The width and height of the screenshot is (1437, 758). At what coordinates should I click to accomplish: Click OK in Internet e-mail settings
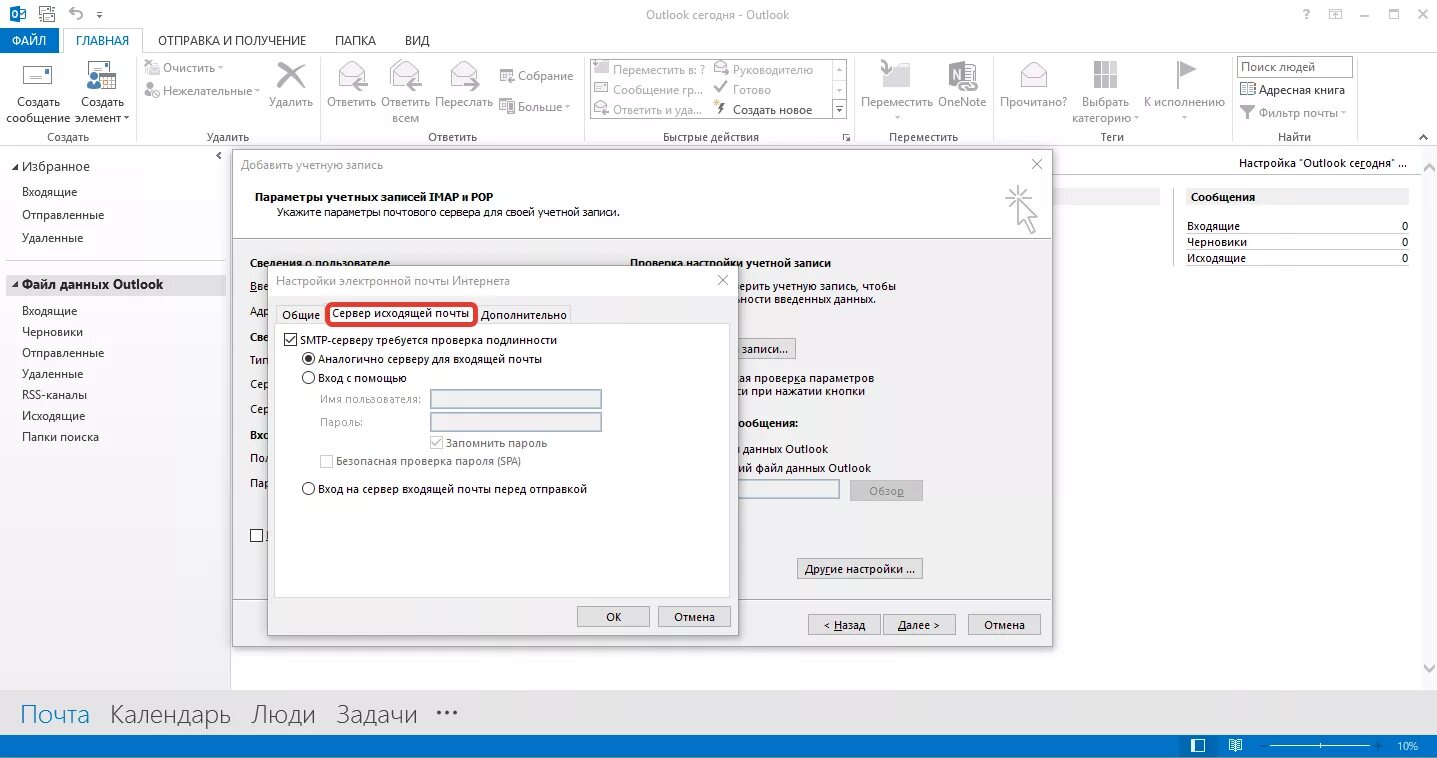(613, 617)
